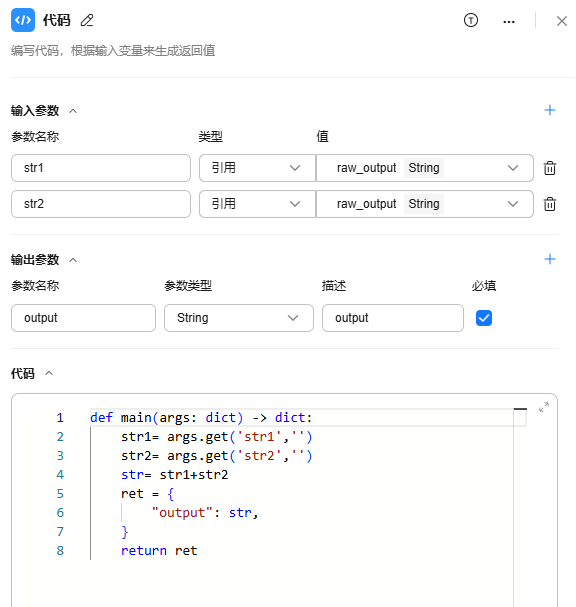
Task: Click the return ret line in the code editor
Action: coord(159,550)
